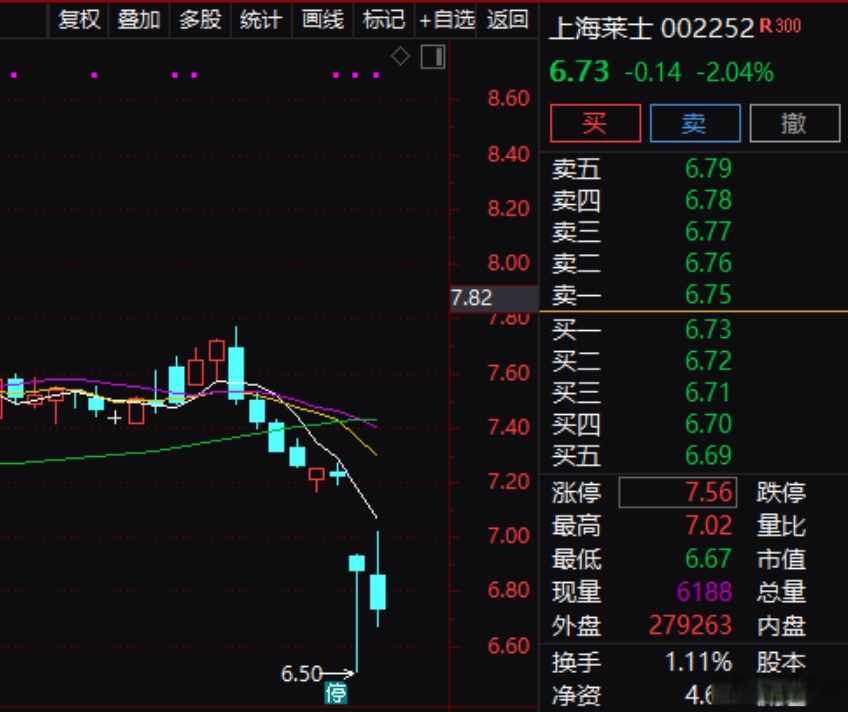Click the 净资 label
Screen dimensions: 848x712
576,695
